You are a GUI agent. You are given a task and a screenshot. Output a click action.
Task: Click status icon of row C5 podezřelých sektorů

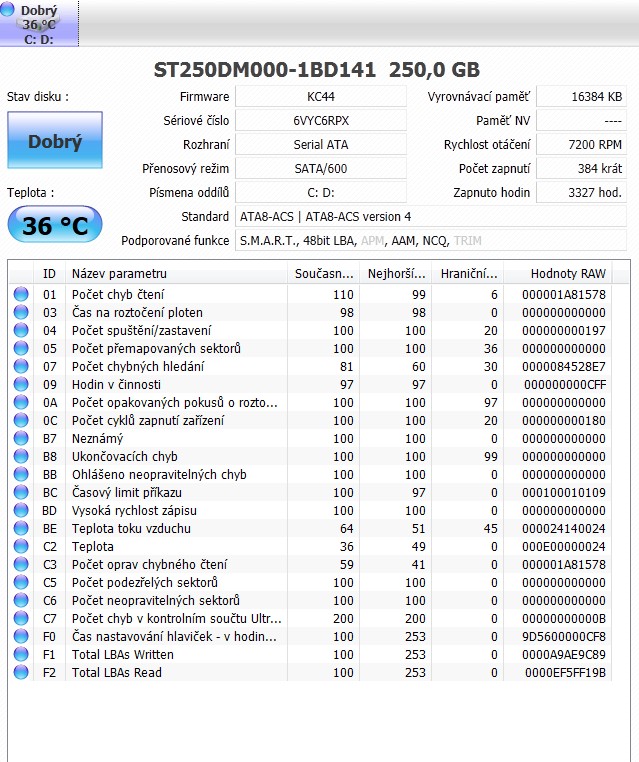click(x=21, y=582)
